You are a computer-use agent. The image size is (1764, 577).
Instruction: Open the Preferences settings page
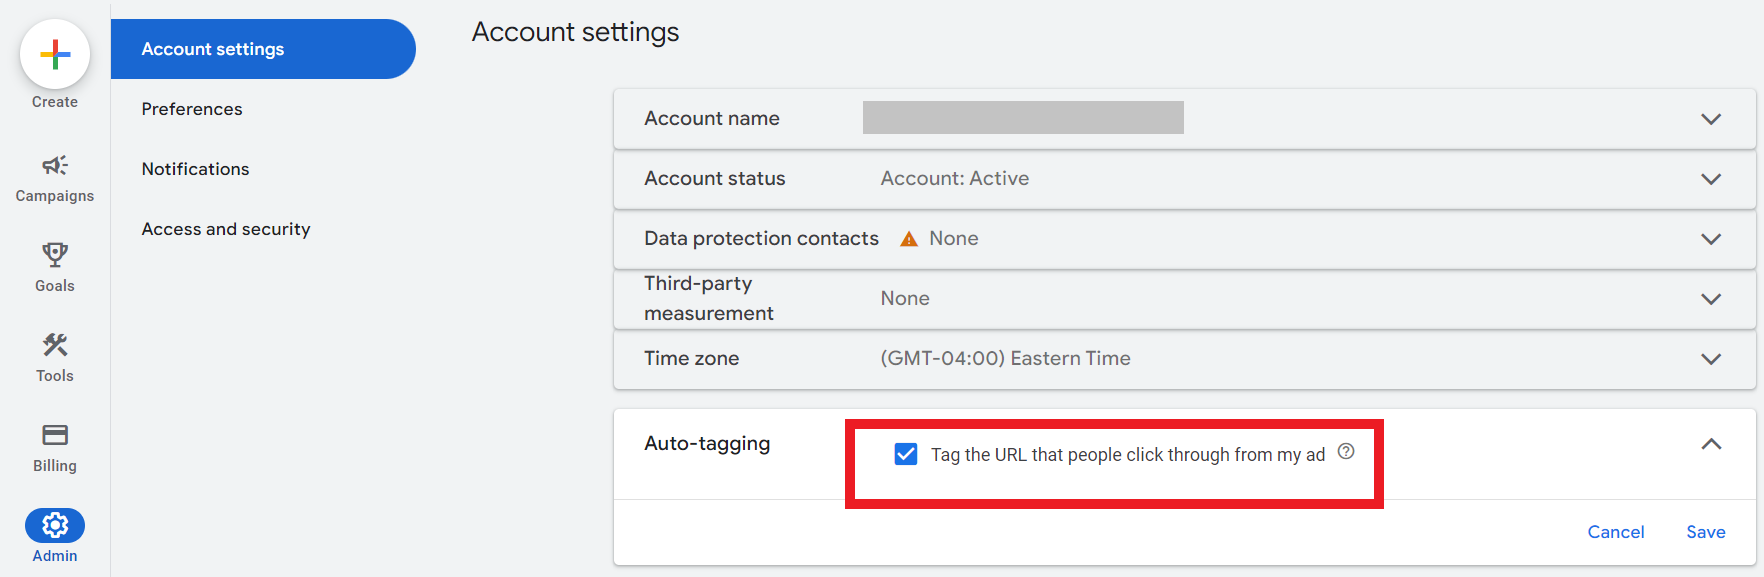[x=191, y=108]
